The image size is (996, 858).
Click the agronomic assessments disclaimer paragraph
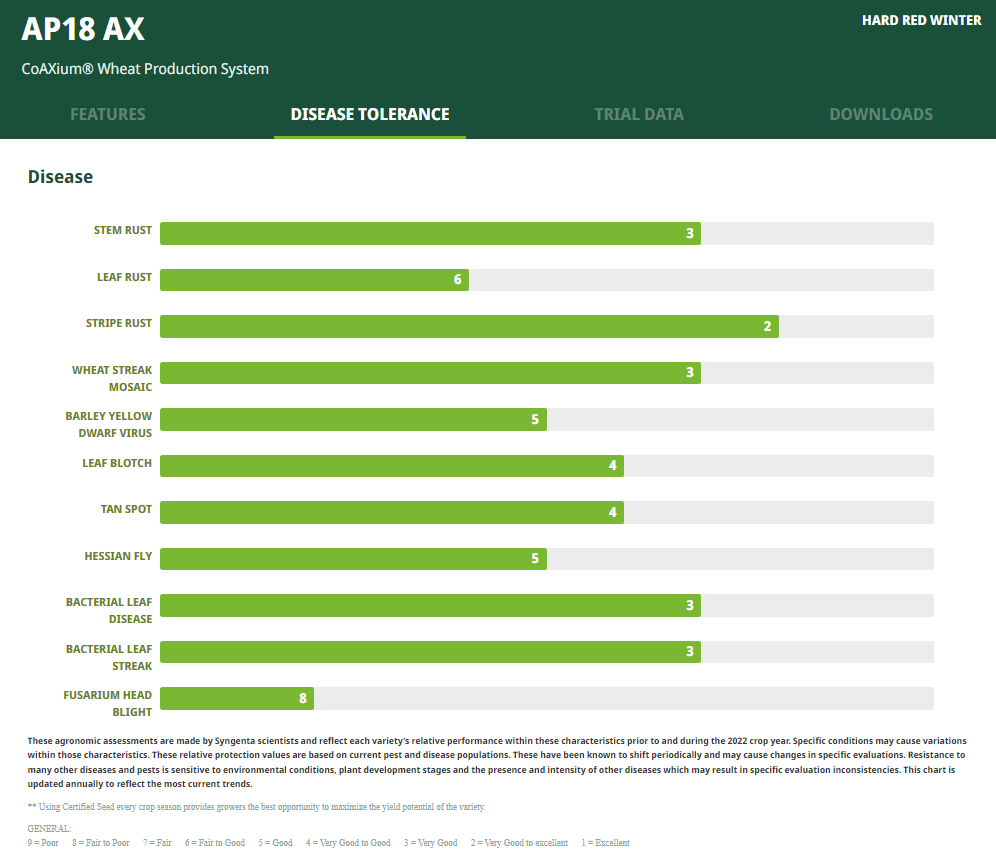497,762
